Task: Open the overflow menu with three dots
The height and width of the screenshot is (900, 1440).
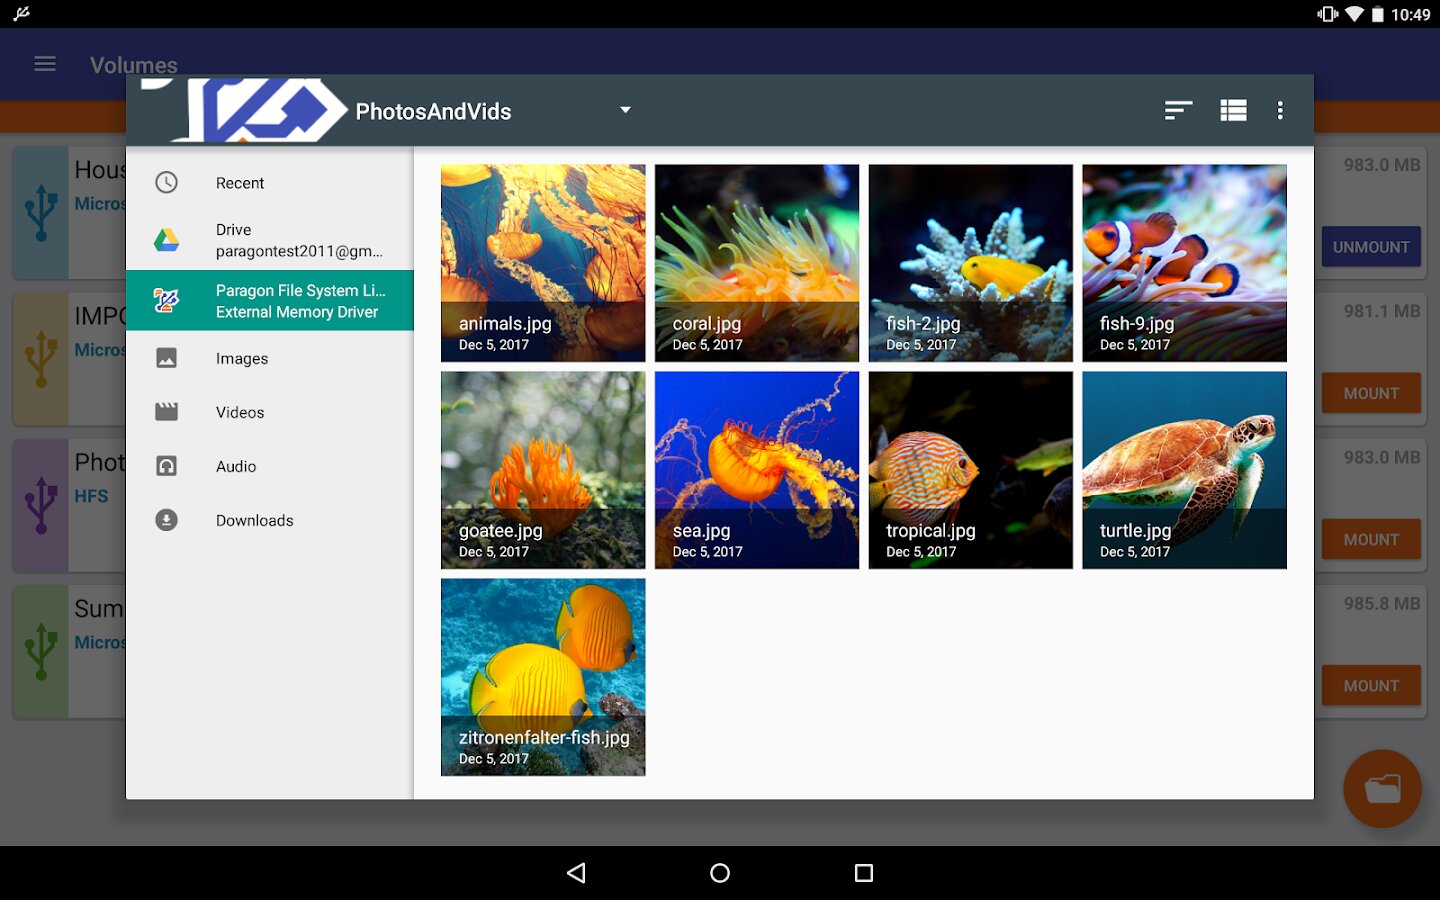Action: click(1280, 110)
